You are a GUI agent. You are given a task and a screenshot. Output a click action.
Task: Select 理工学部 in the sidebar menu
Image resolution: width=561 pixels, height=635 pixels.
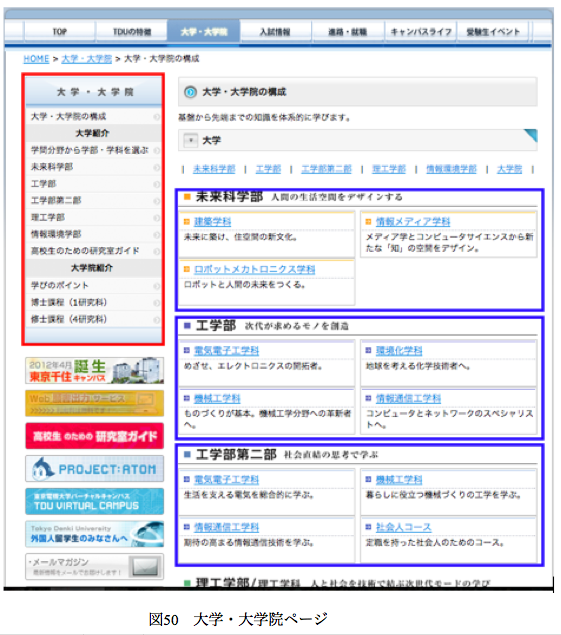coord(94,217)
